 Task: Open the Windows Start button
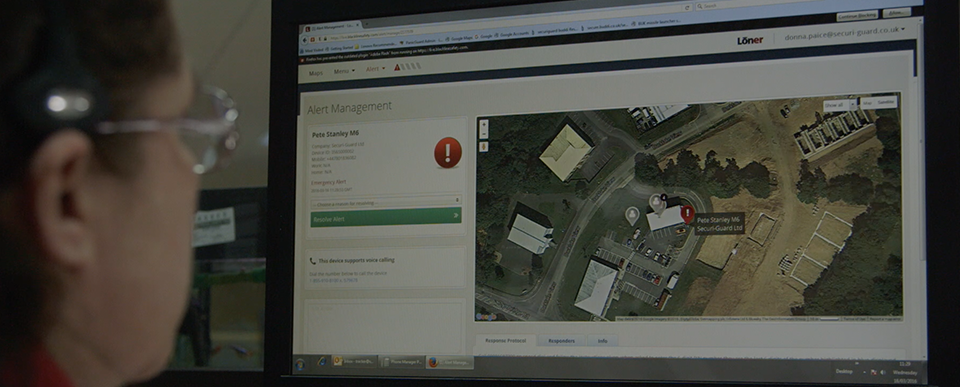pos(301,364)
